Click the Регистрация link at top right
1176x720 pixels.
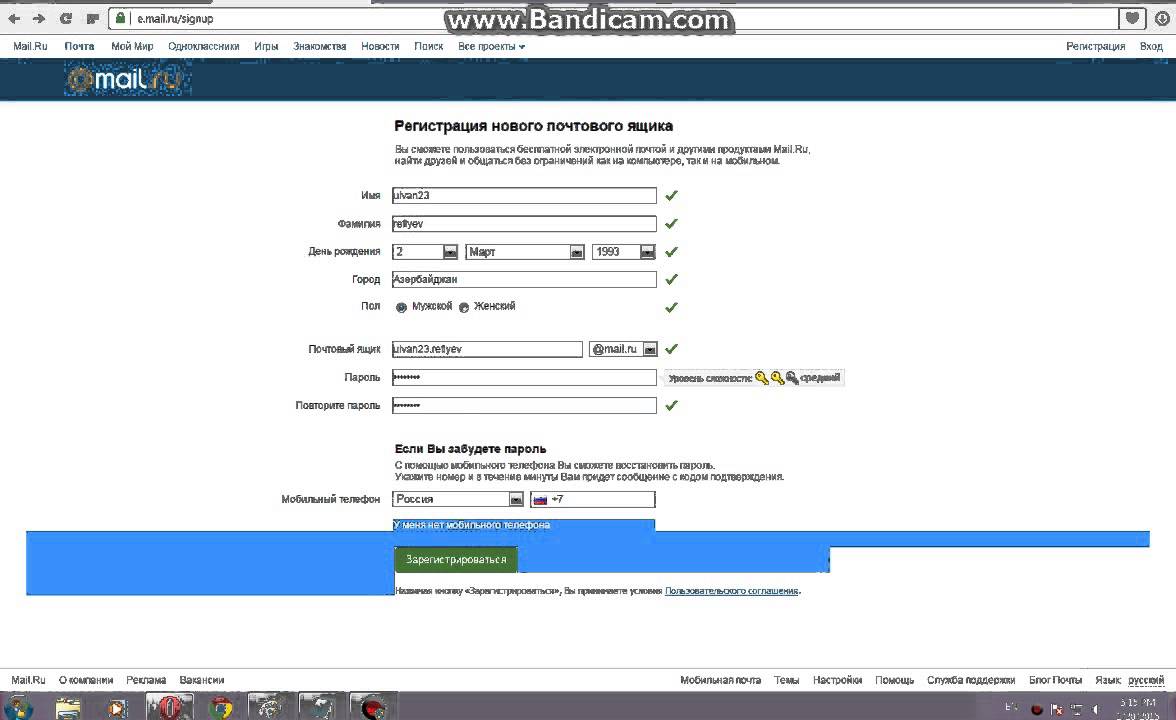coord(1096,46)
